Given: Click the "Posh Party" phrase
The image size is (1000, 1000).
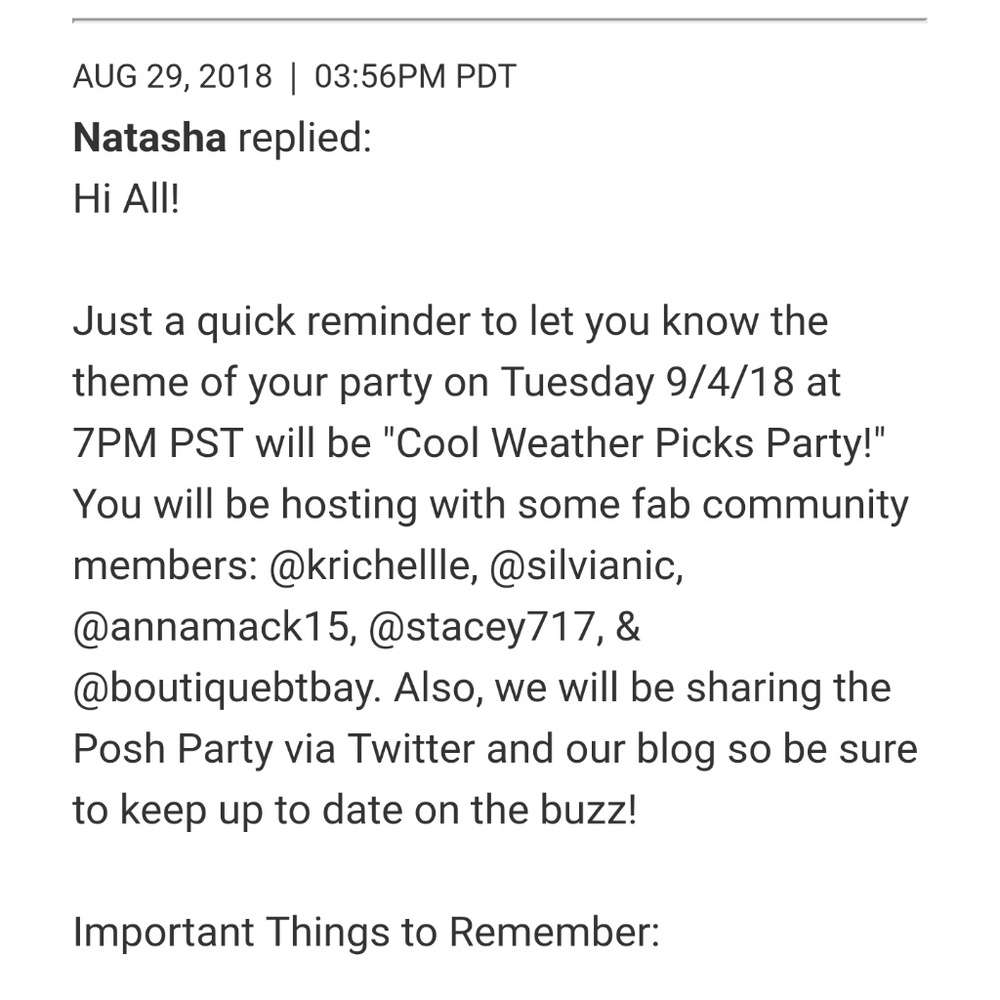Looking at the screenshot, I should tap(173, 749).
